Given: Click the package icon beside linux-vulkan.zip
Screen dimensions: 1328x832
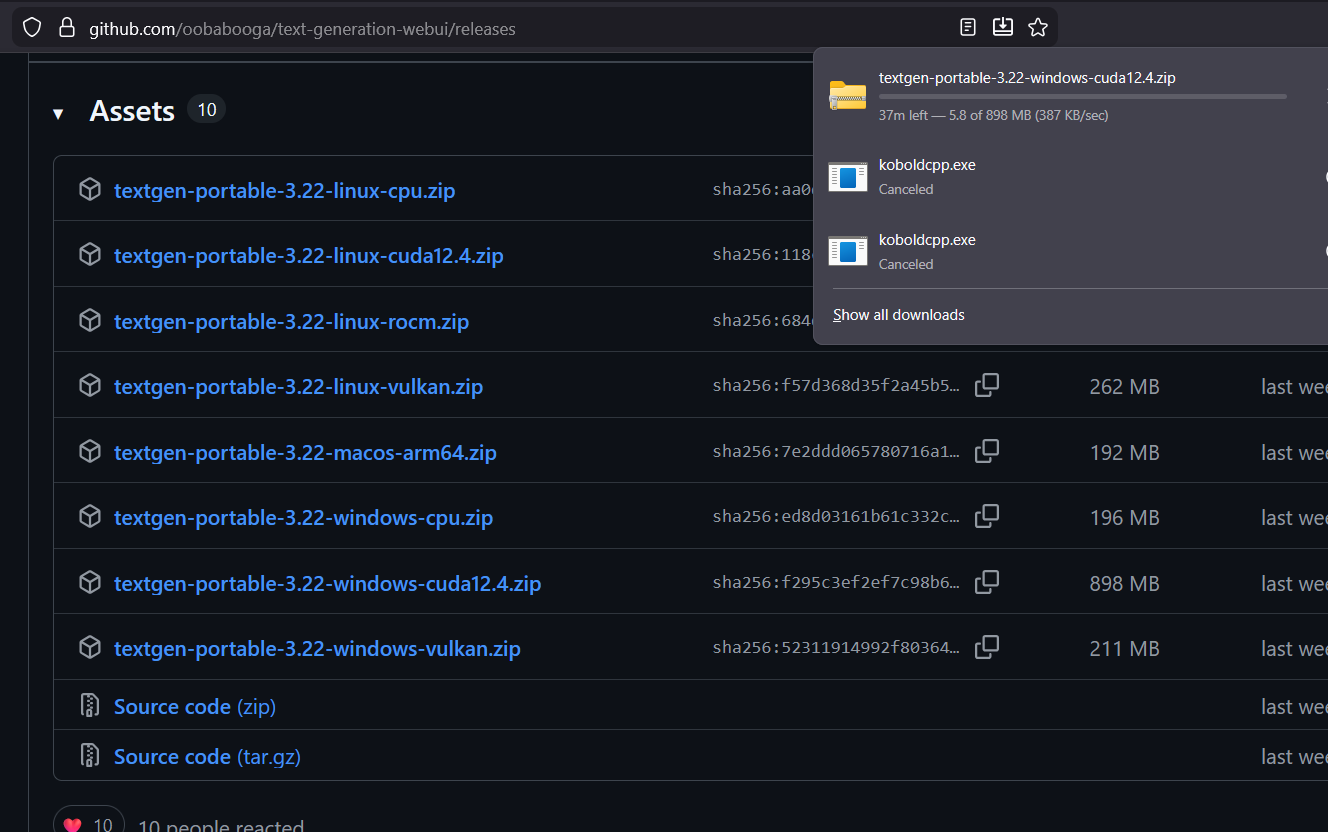Looking at the screenshot, I should point(90,386).
